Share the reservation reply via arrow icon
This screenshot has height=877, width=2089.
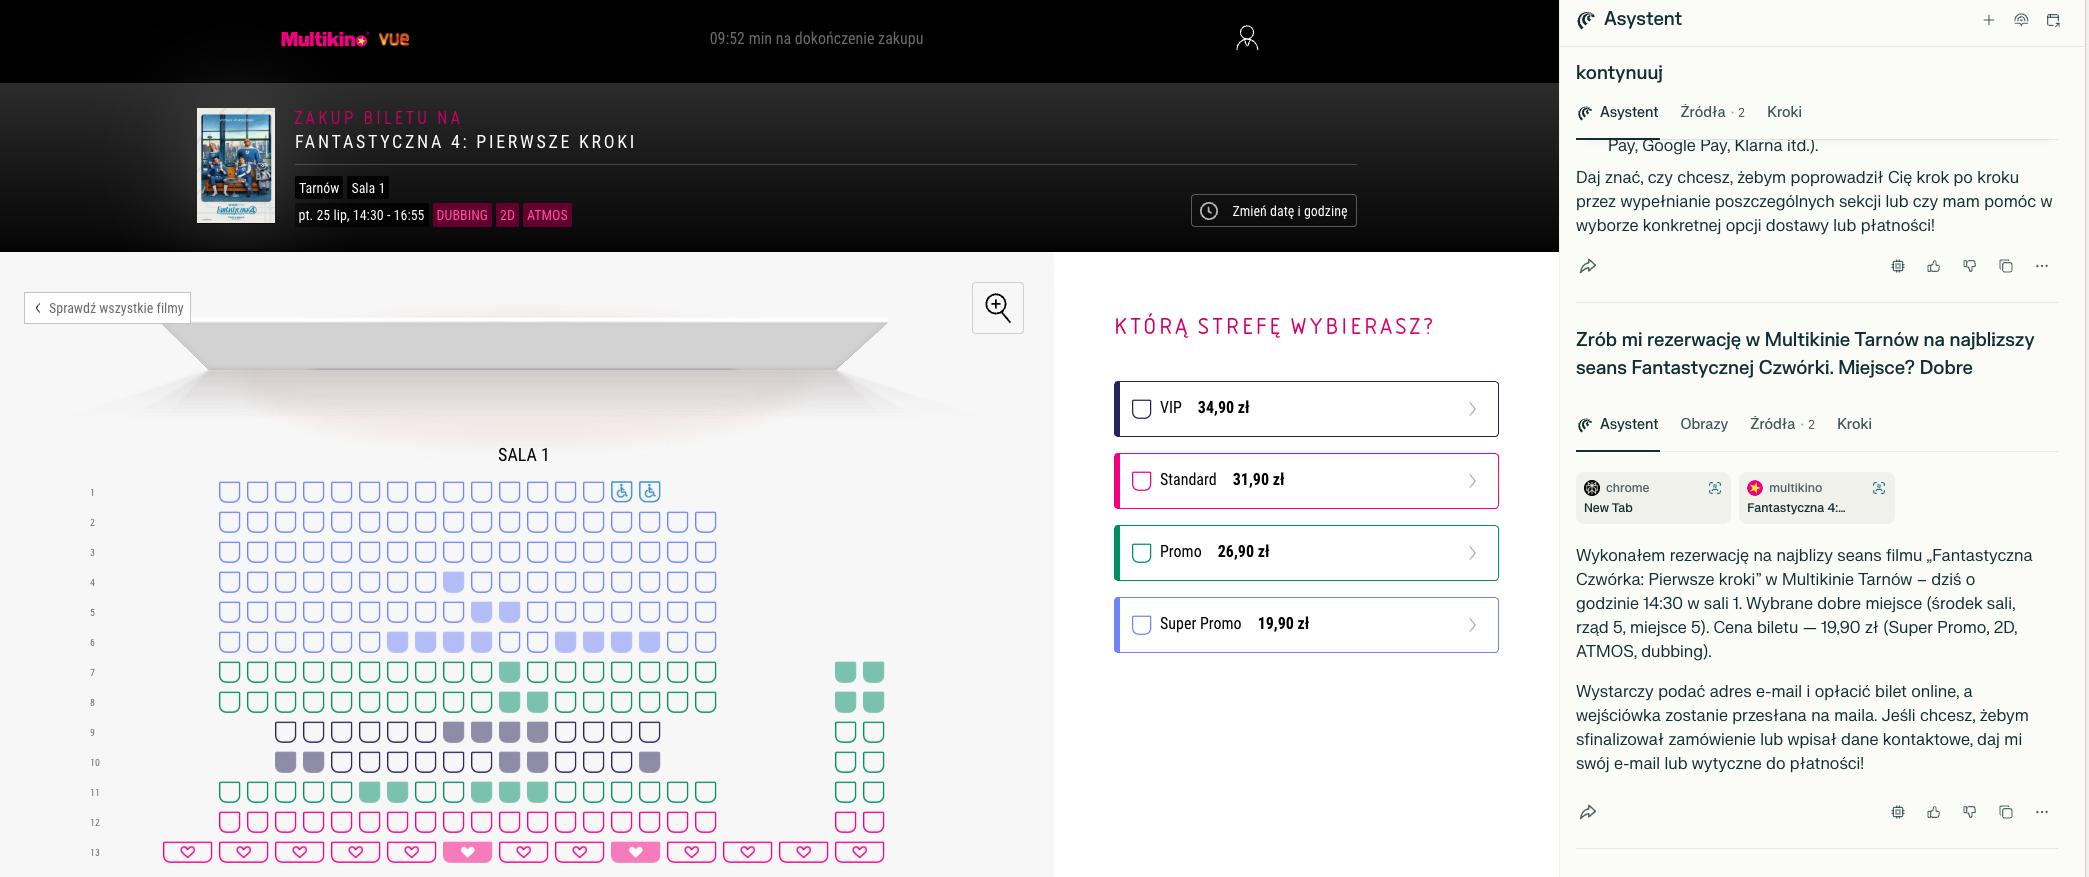(1588, 812)
